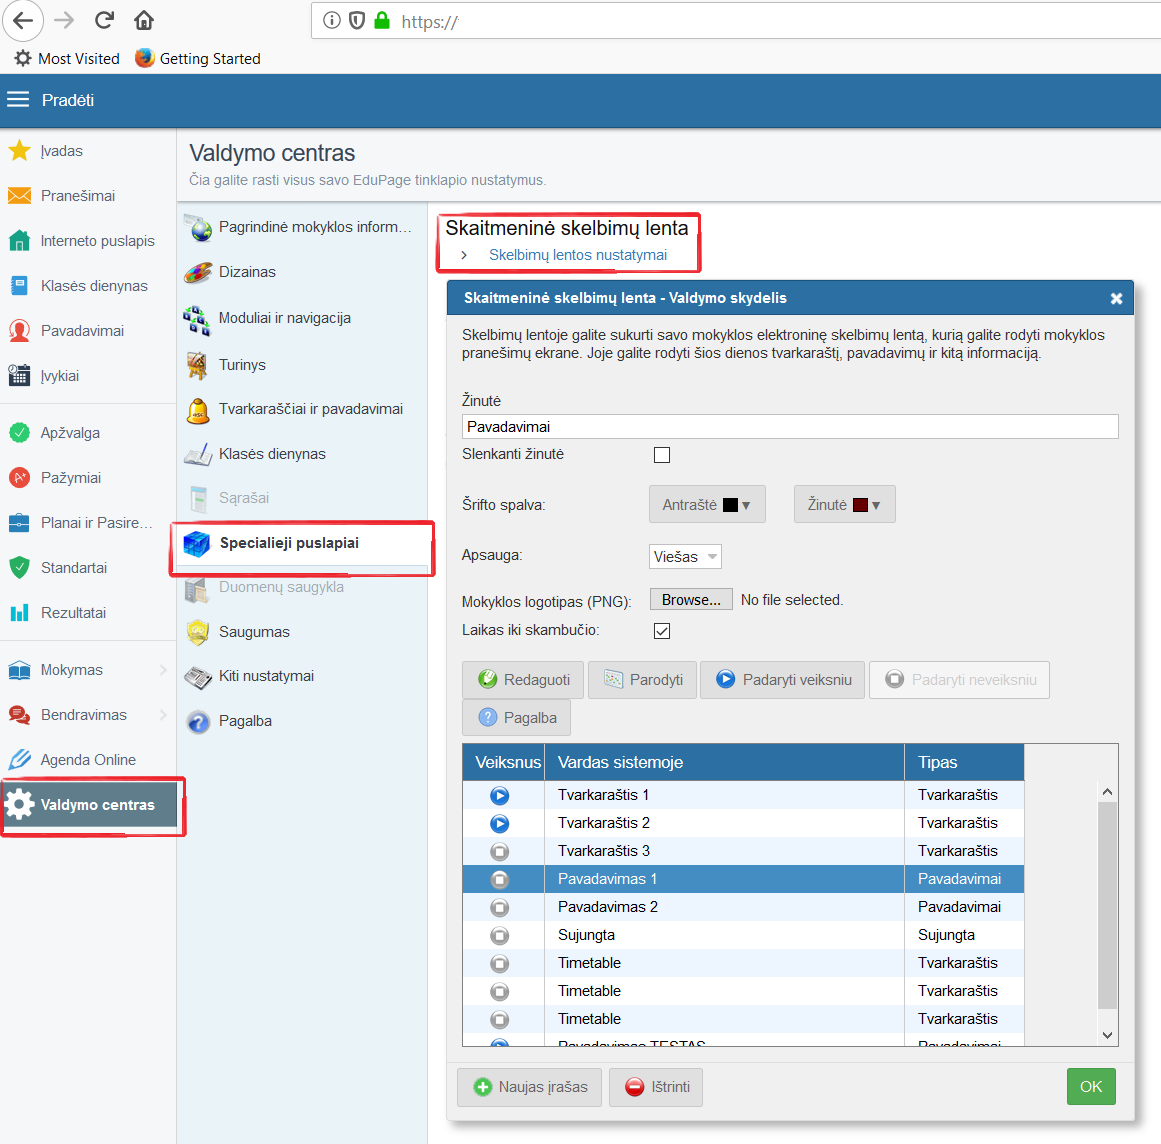Click the active play icon for Tvarkaraštis 1
Viewport: 1161px width, 1144px height.
coord(500,796)
